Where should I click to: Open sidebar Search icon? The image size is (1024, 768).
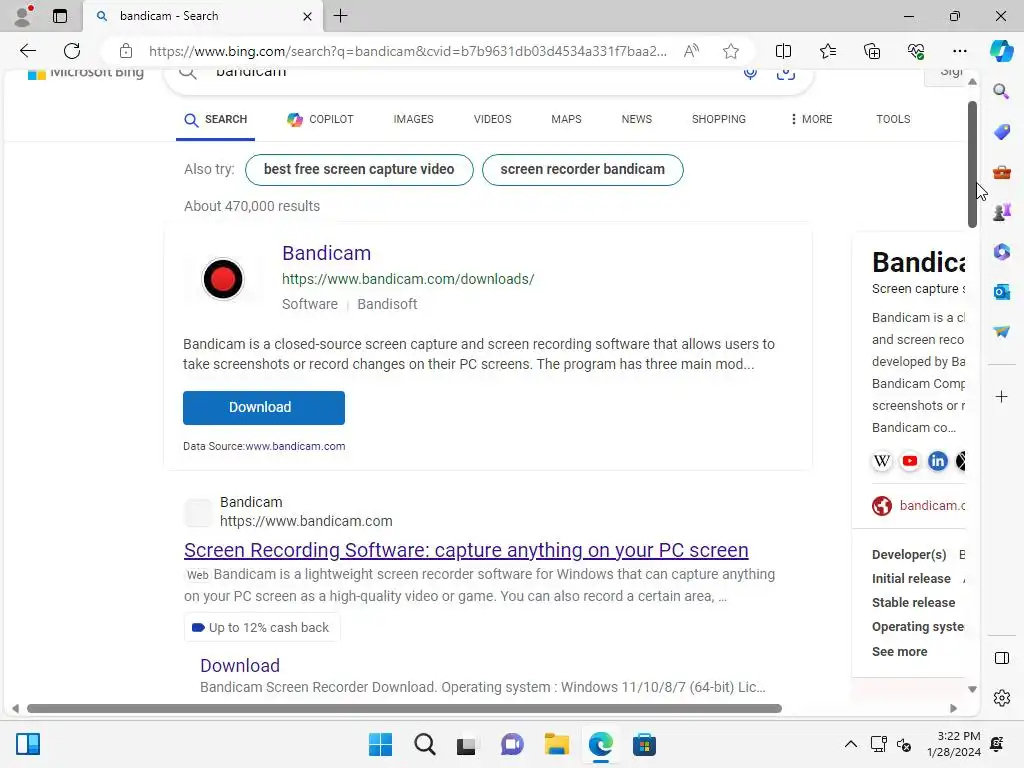[x=1001, y=91]
